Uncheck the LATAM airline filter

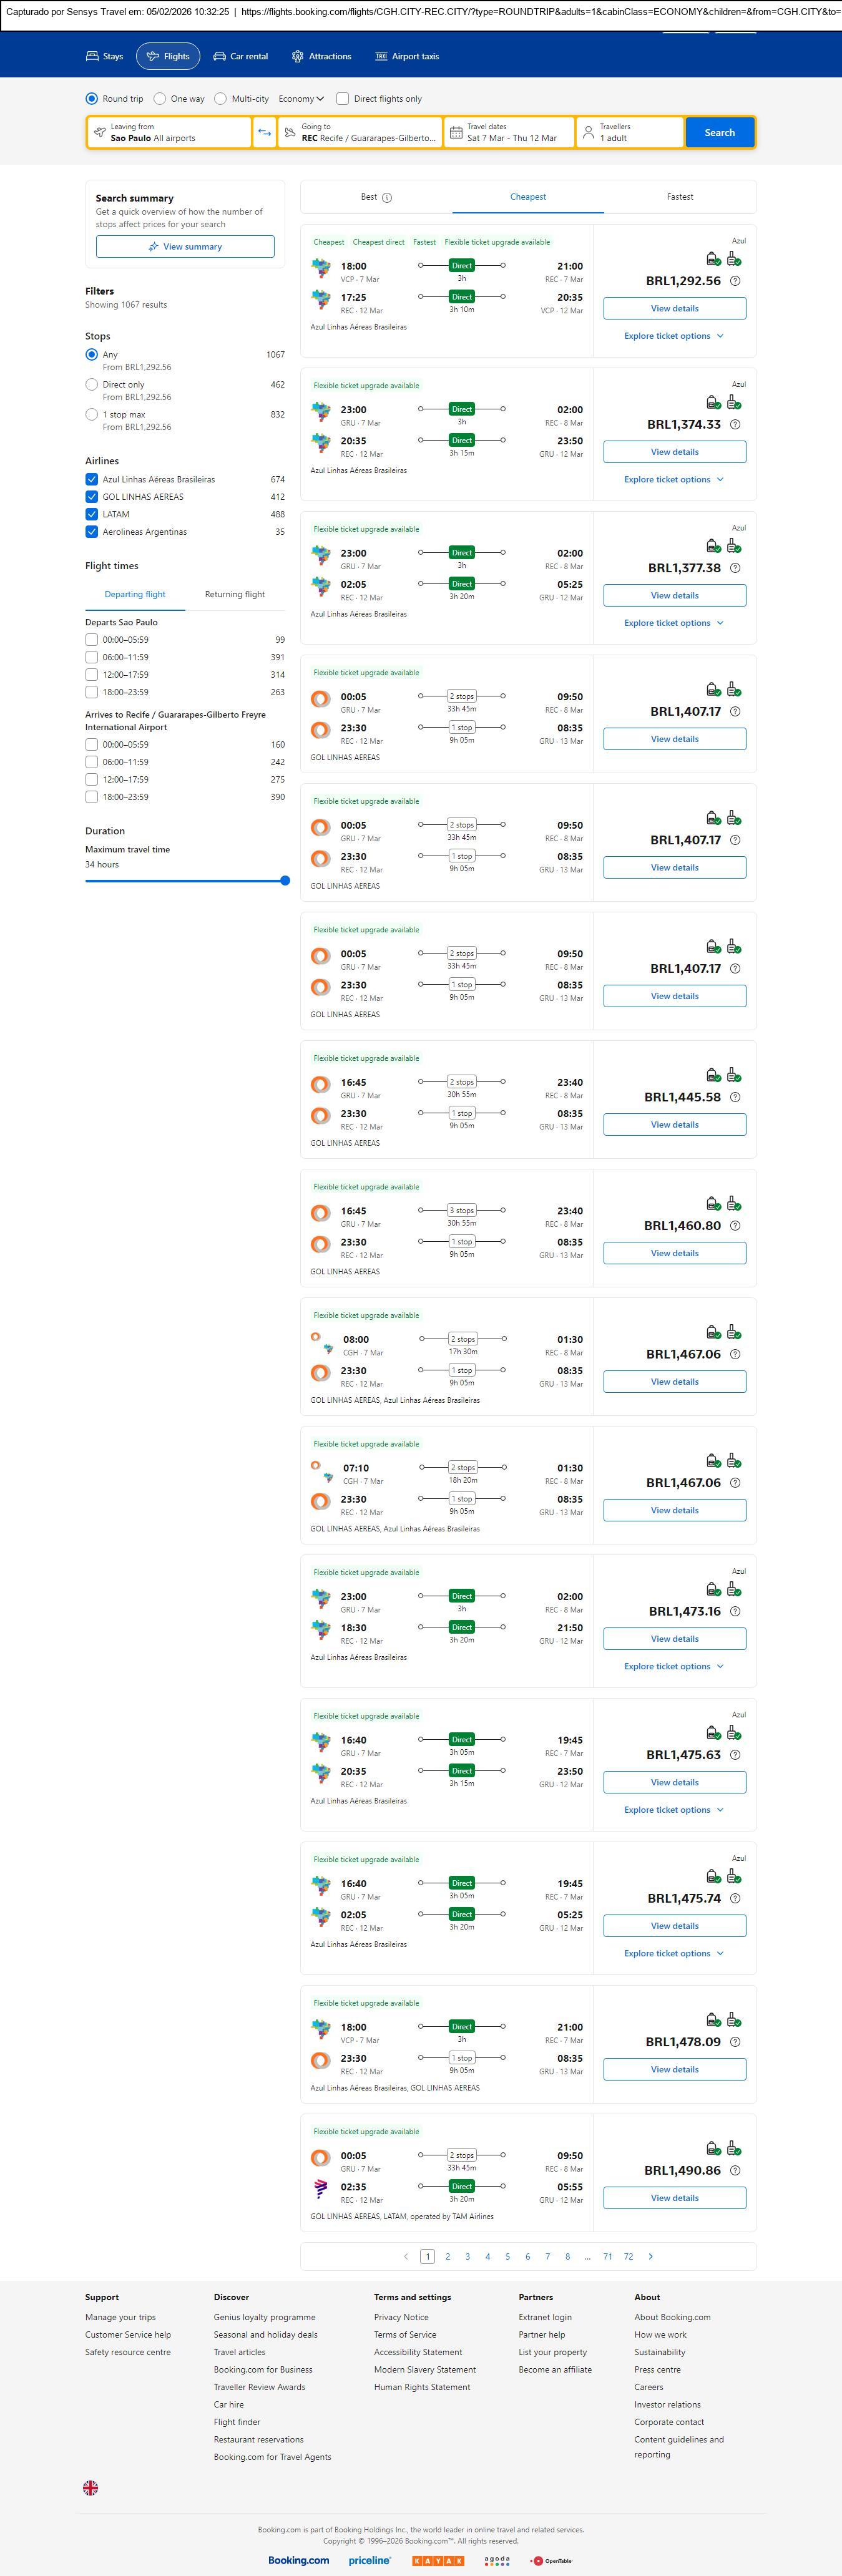point(92,514)
